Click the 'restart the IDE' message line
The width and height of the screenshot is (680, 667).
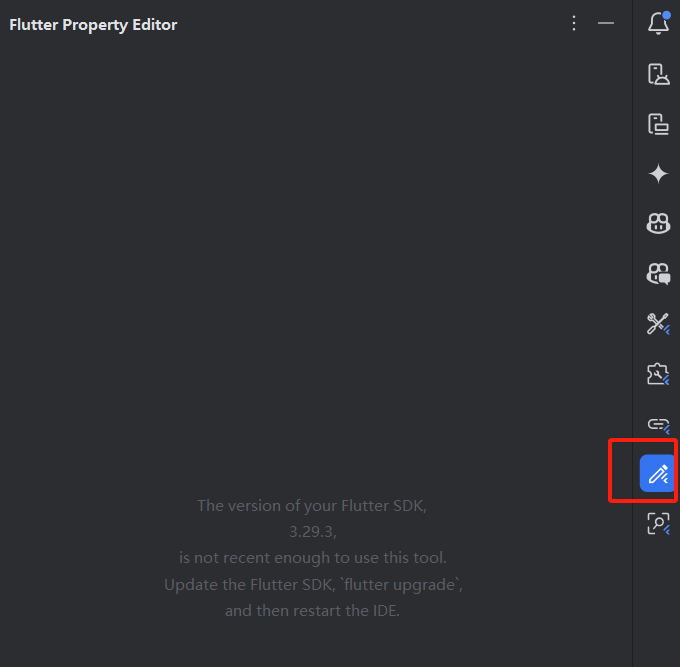point(312,611)
